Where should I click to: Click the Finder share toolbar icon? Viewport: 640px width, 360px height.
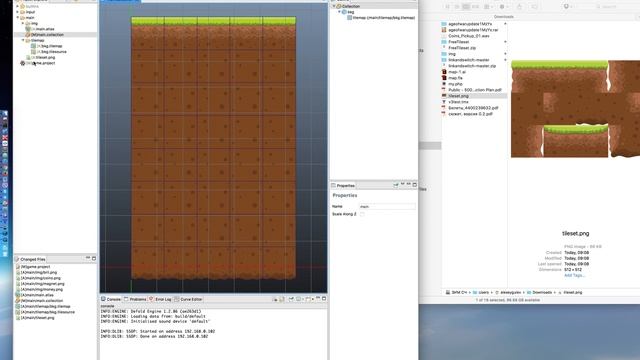tap(519, 7)
